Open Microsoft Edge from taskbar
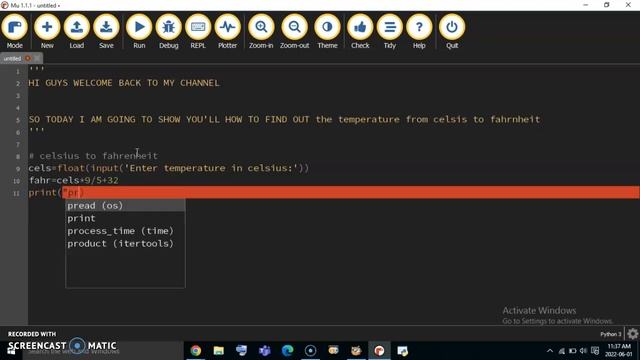This screenshot has height=360, width=640. (287, 351)
